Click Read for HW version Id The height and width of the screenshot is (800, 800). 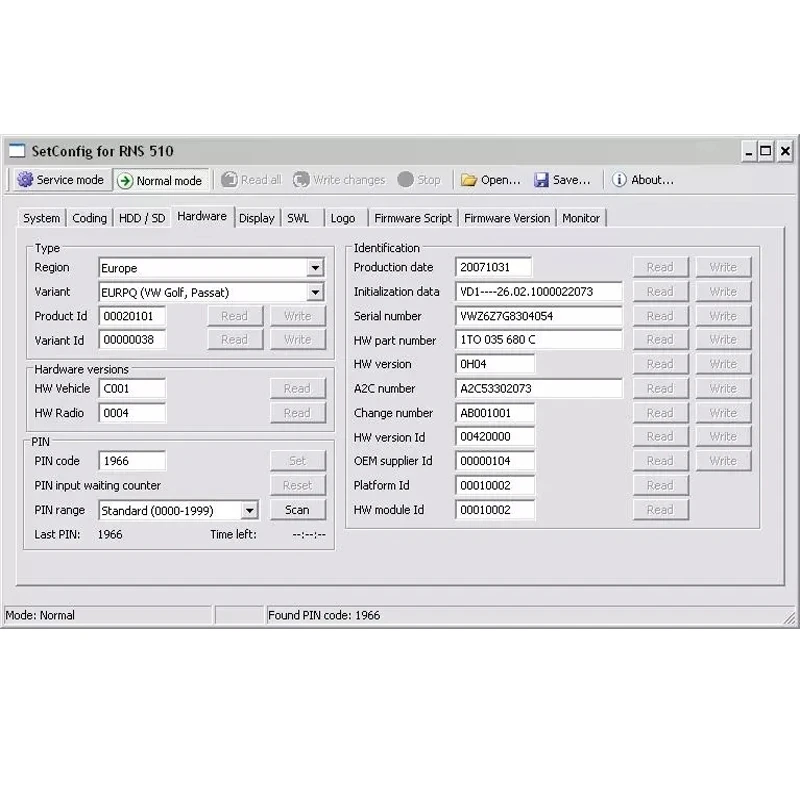pyautogui.click(x=660, y=437)
